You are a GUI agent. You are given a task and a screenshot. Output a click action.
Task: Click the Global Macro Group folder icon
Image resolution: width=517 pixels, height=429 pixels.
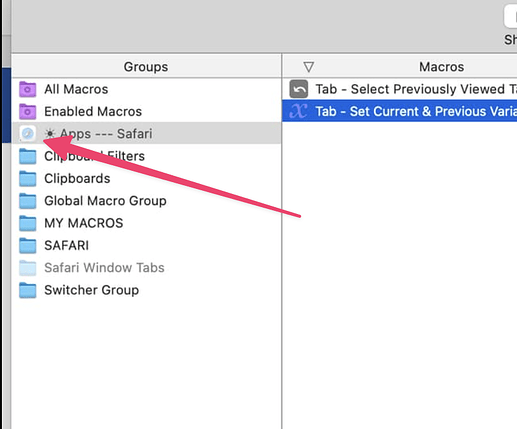point(28,201)
